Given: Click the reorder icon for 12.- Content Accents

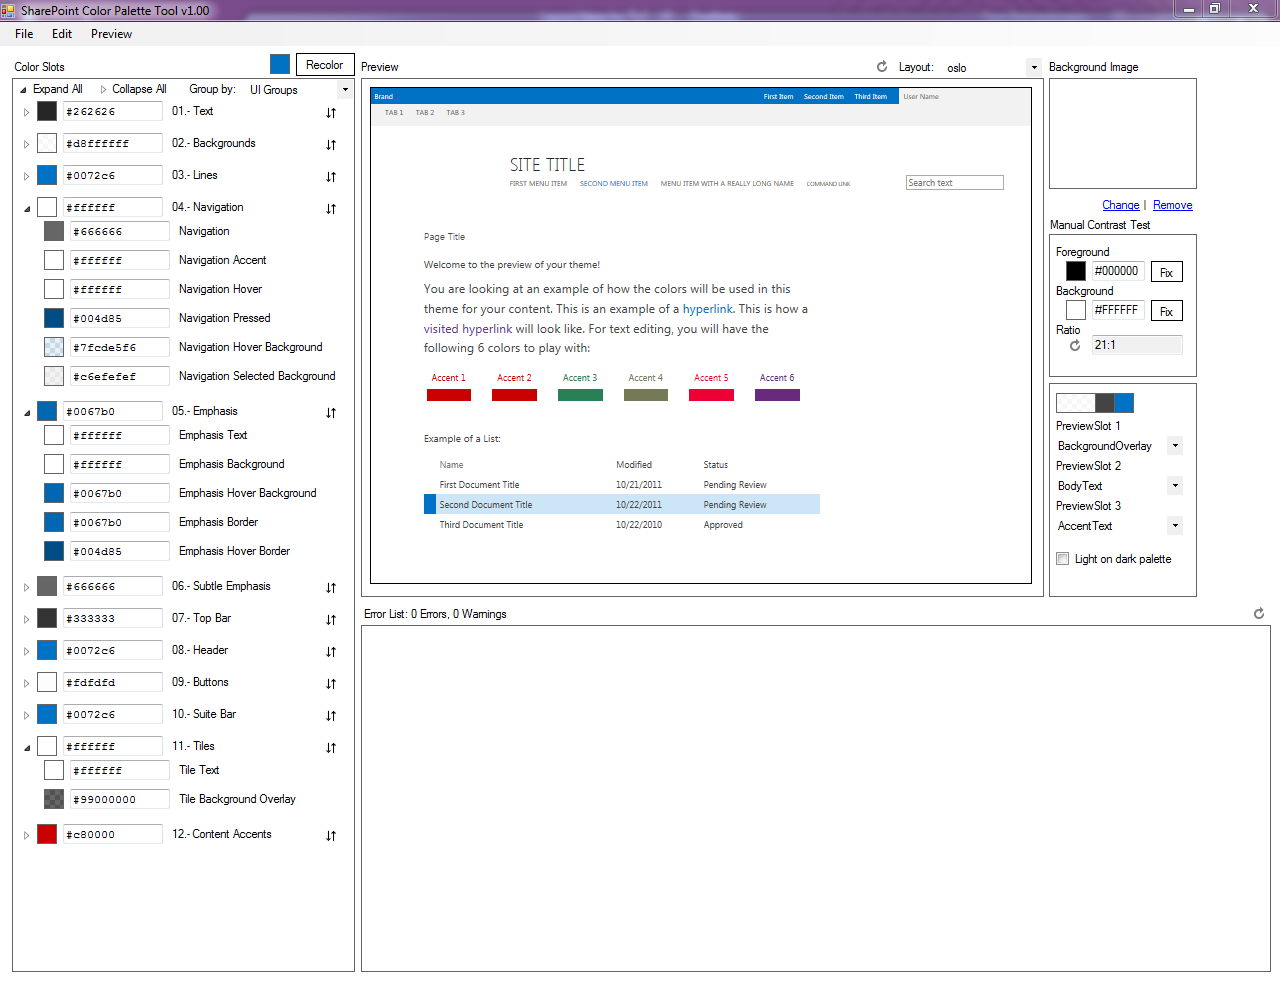Looking at the screenshot, I should coord(330,835).
